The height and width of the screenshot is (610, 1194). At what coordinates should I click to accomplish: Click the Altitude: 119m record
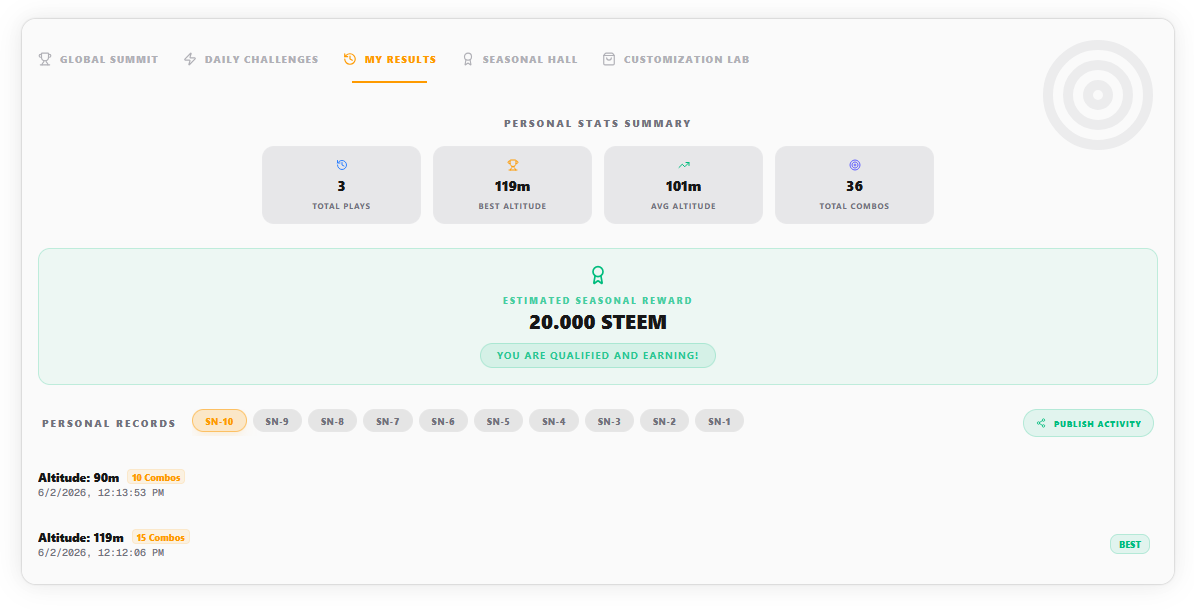tap(598, 545)
